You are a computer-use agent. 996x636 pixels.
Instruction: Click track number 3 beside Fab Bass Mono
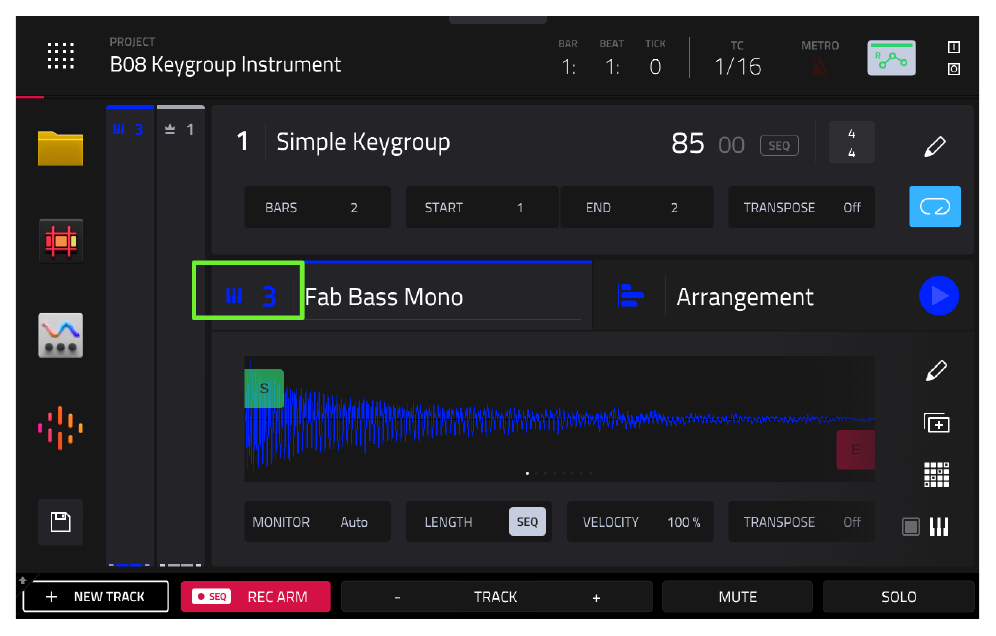[x=269, y=297]
